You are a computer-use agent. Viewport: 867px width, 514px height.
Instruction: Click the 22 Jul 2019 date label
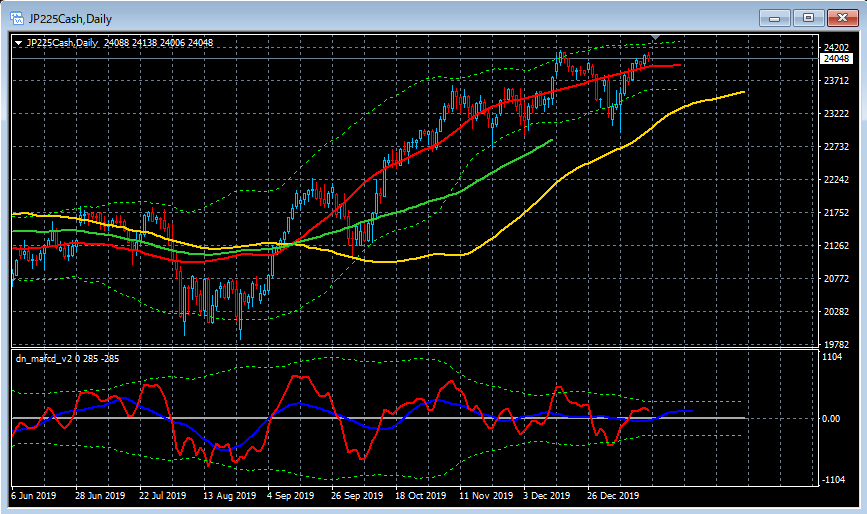click(x=163, y=496)
